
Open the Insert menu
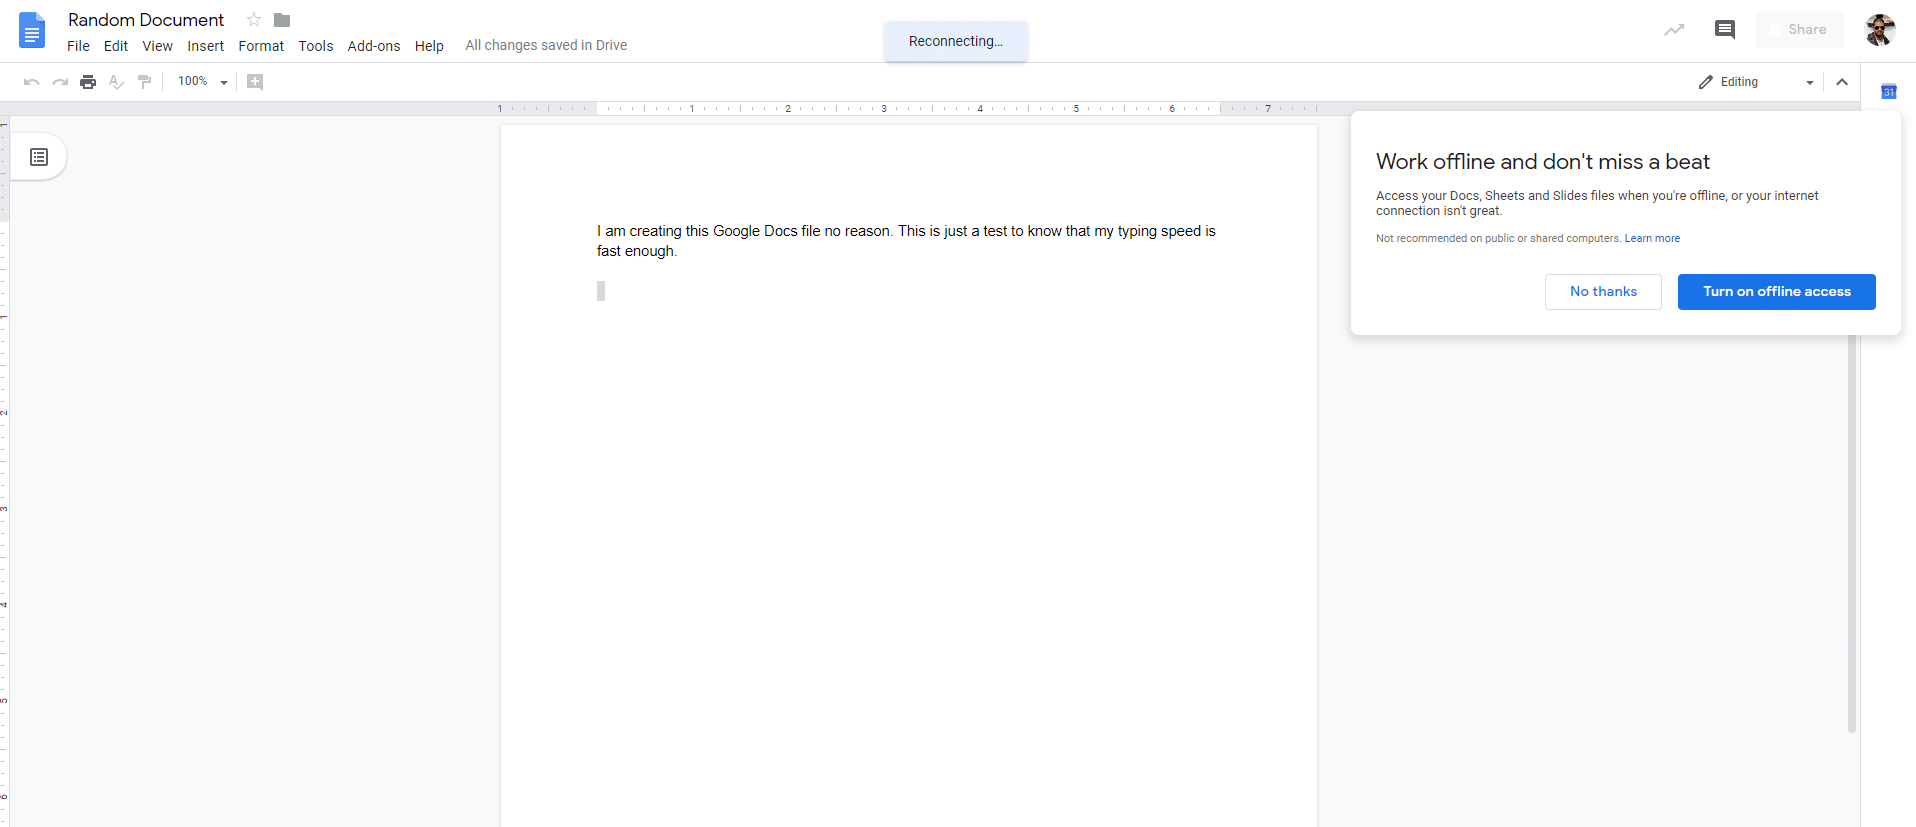(x=205, y=46)
